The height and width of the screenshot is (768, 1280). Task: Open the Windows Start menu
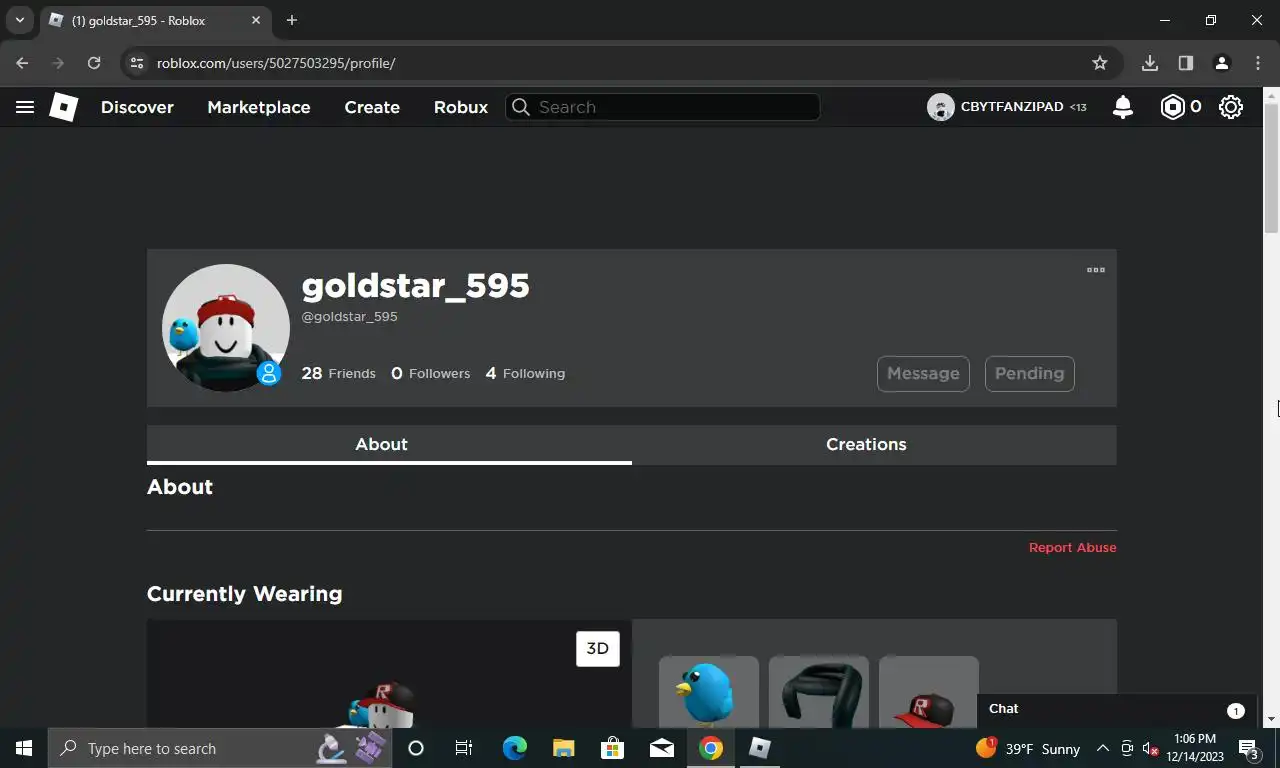point(24,748)
